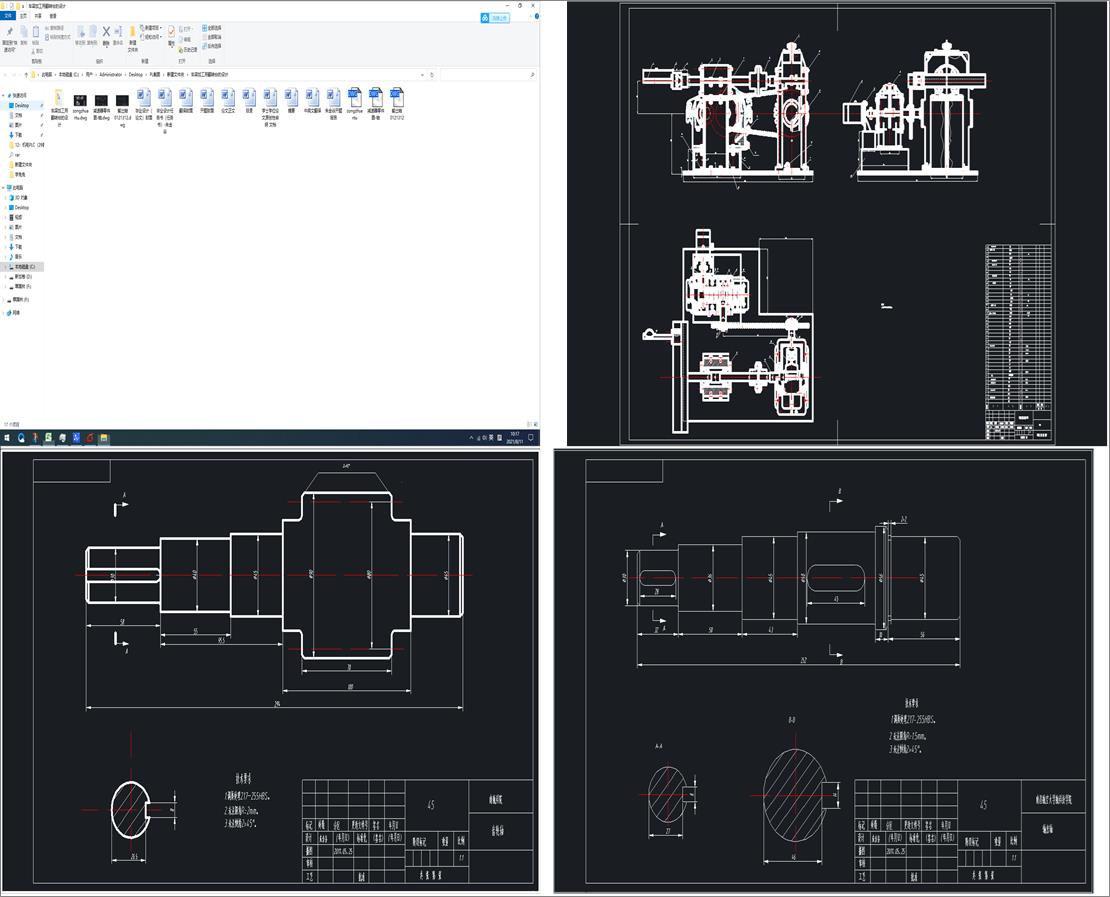This screenshot has width=1110, height=897.
Task: Select Desktop under Quick Access
Action: pos(21,105)
